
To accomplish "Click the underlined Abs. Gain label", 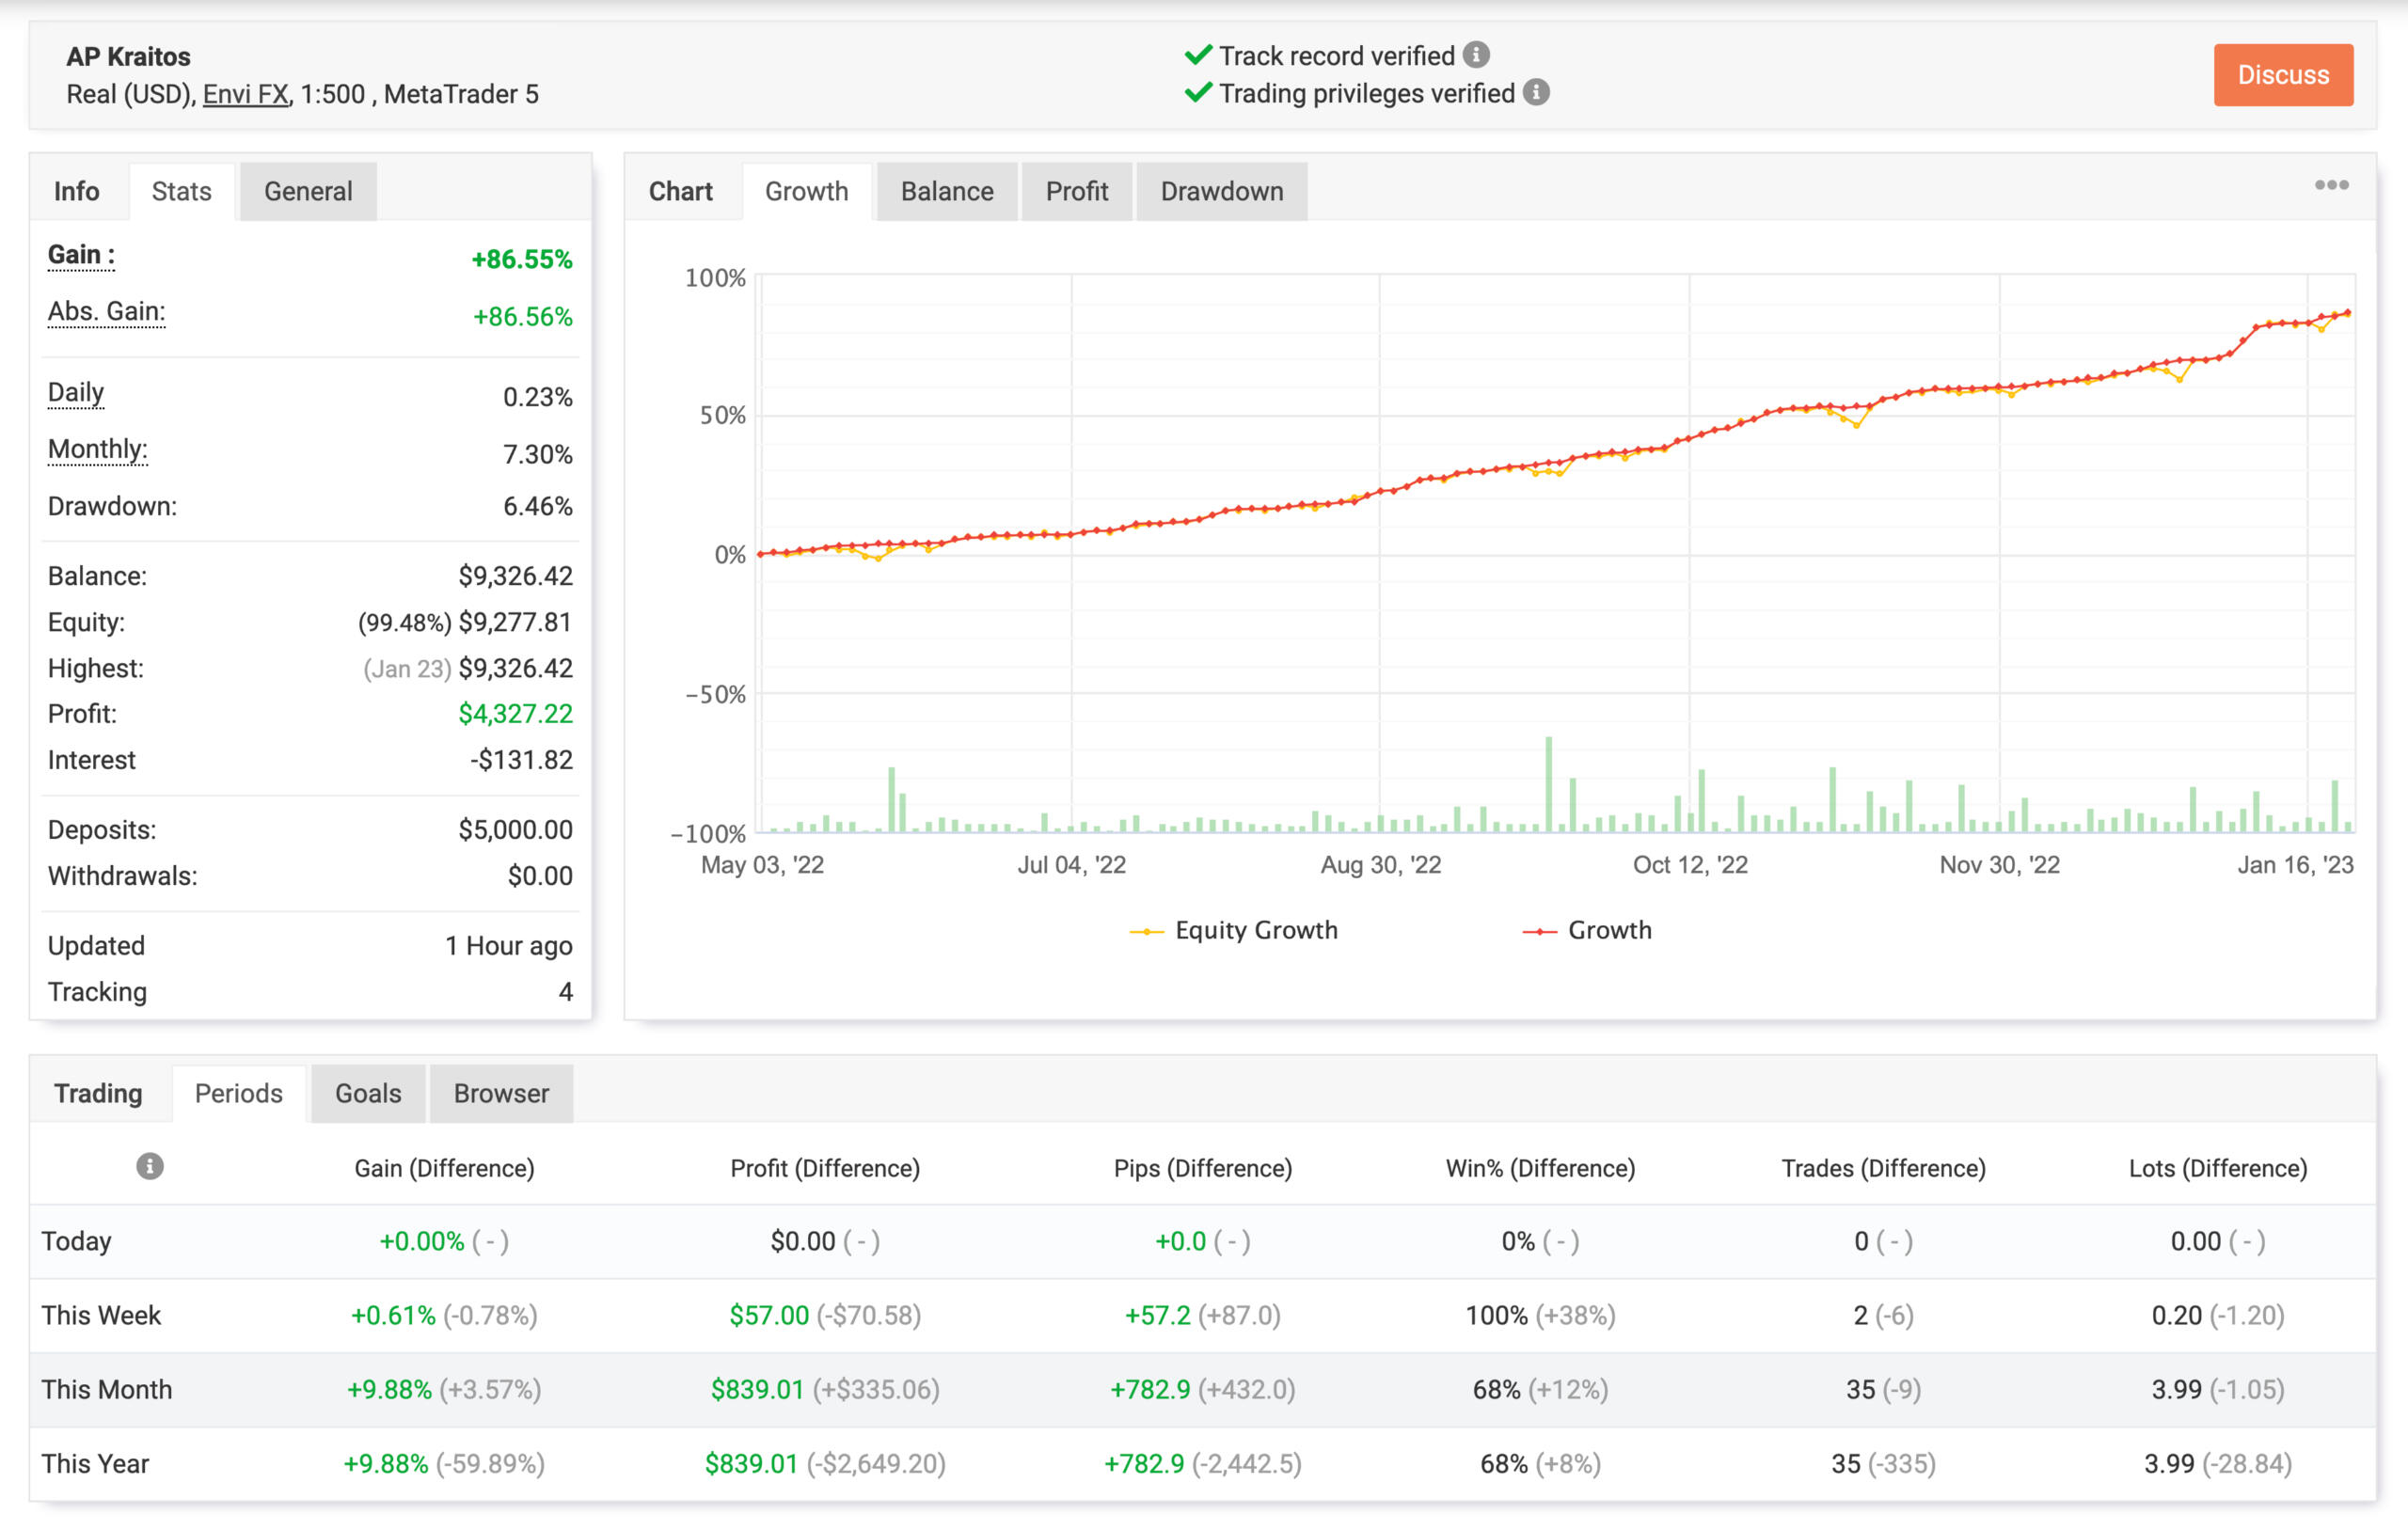I will (106, 312).
